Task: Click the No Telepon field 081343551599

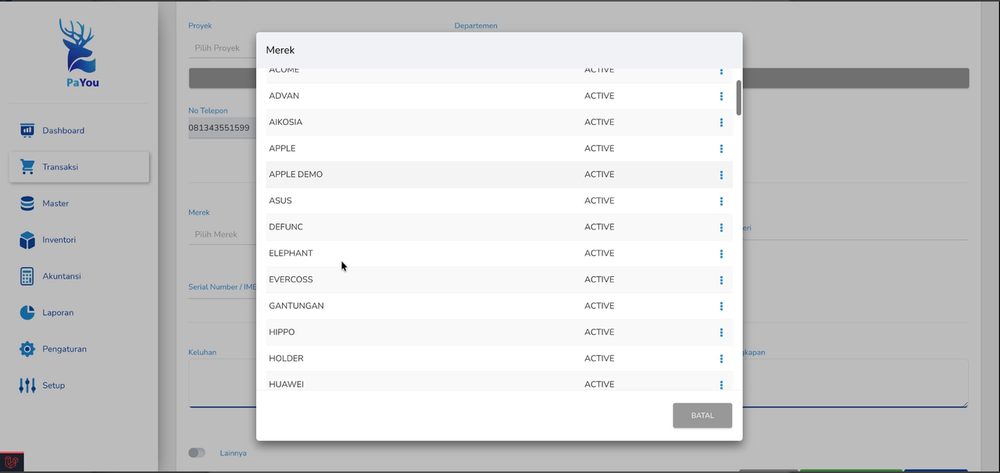Action: 222,127
